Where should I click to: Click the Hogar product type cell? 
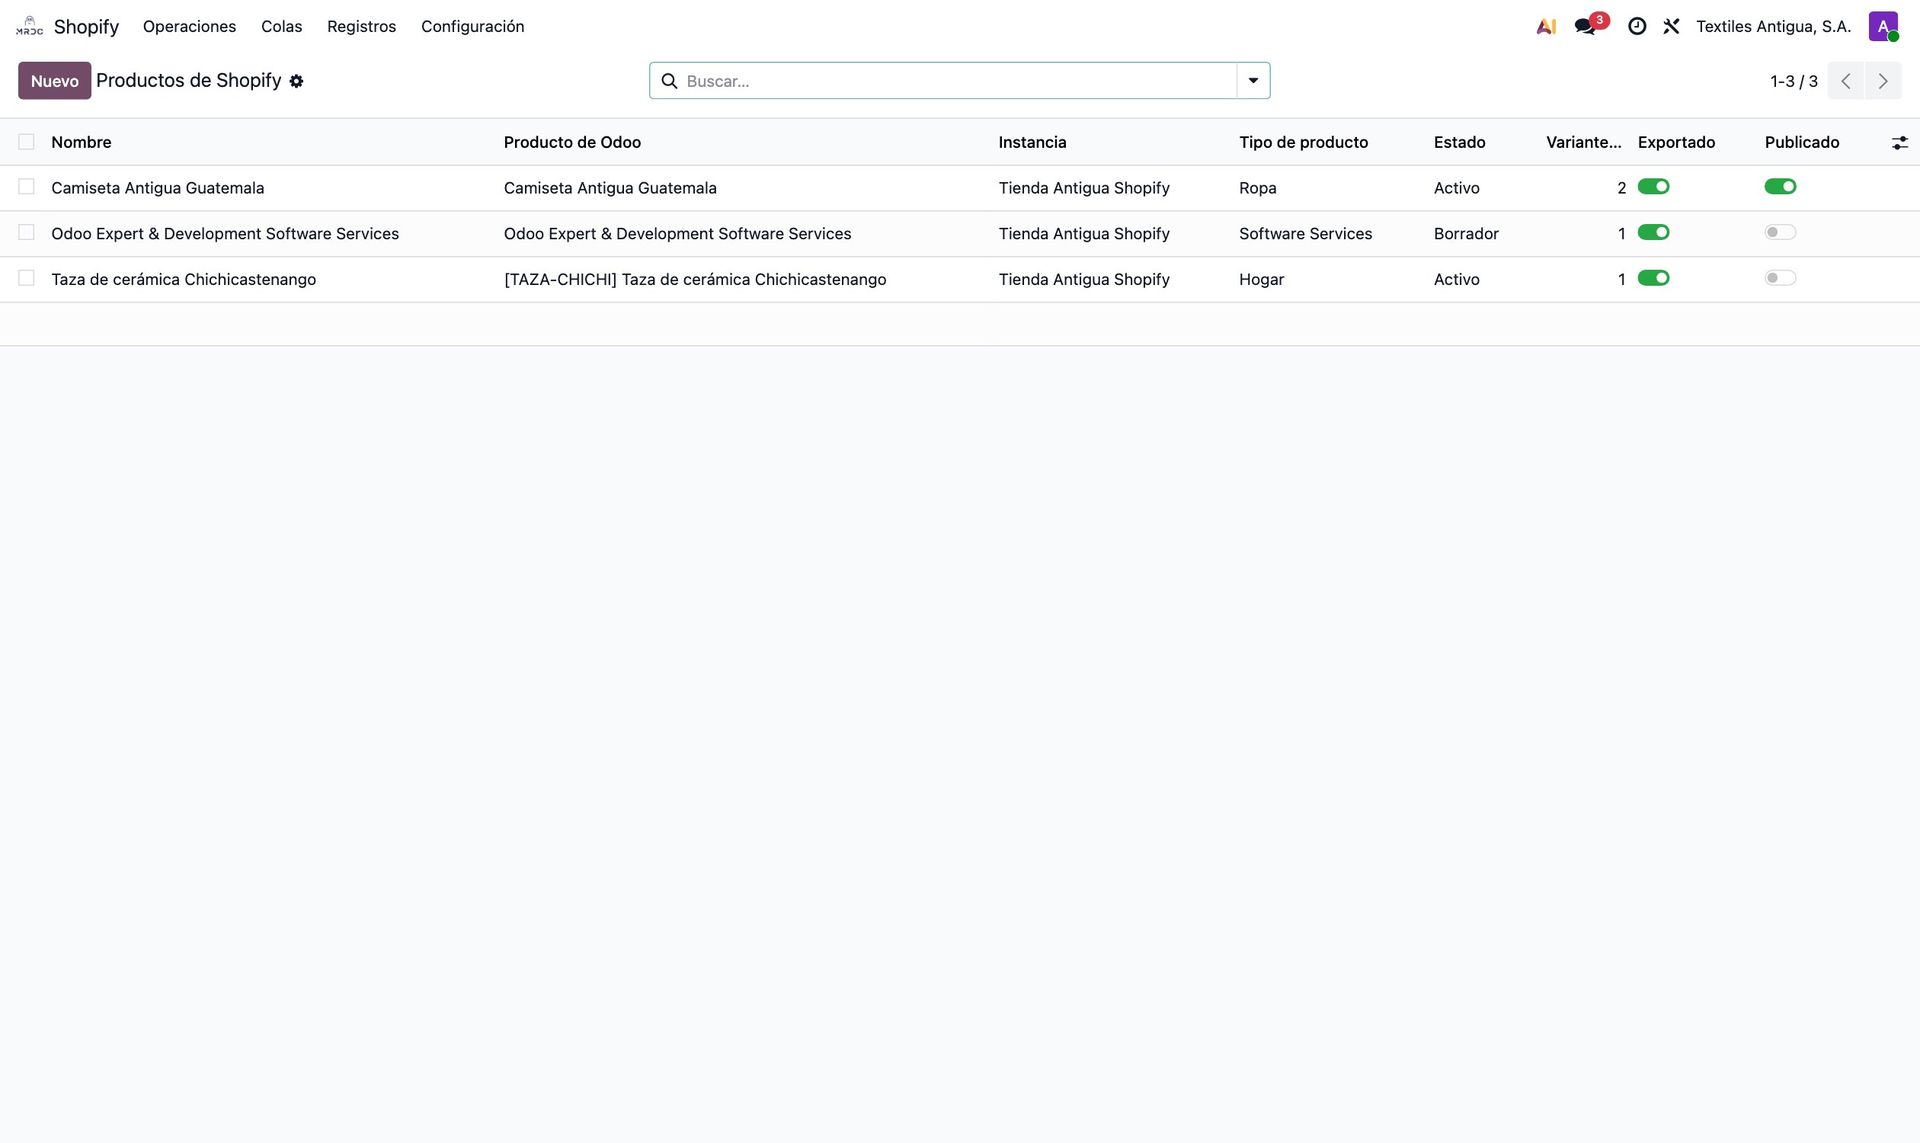(x=1261, y=279)
